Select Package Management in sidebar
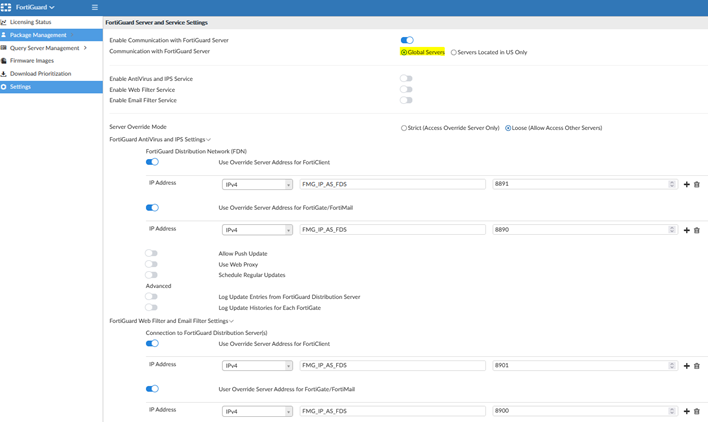708x422 pixels. coord(51,35)
